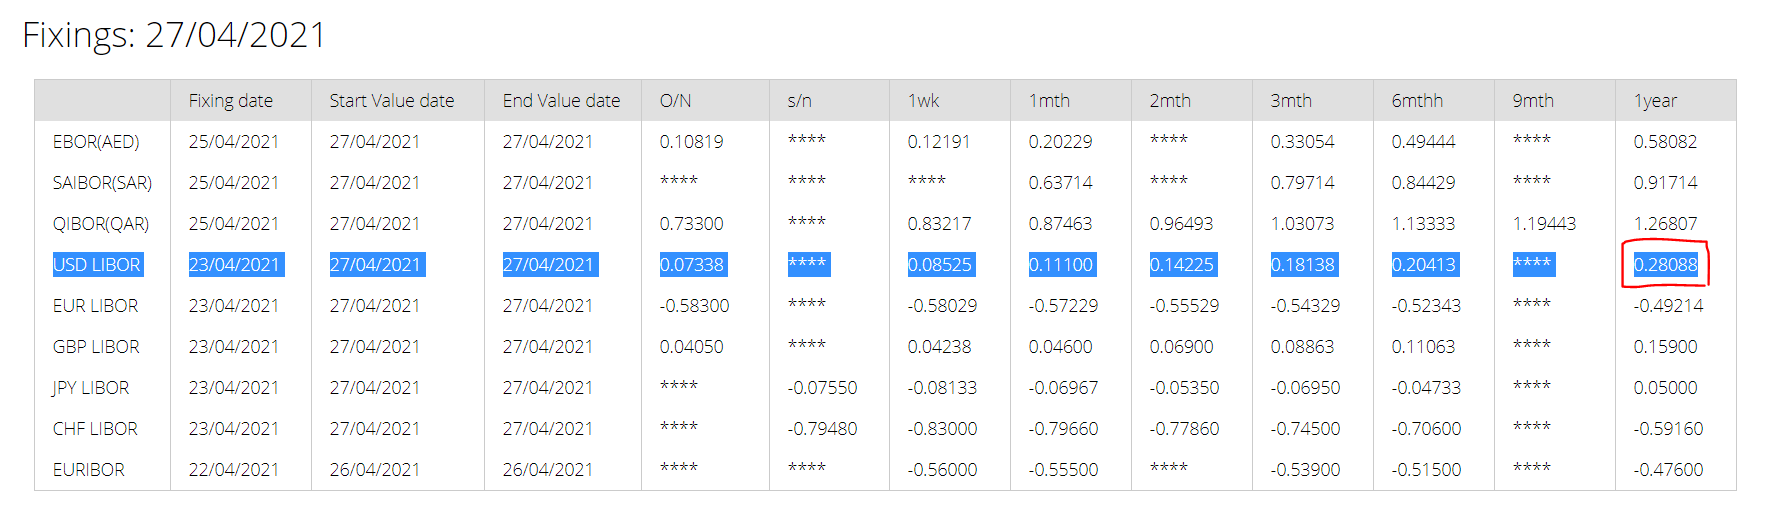Select the EBOR(AED) row label
Screen dimensions: 1769x511
(x=96, y=142)
